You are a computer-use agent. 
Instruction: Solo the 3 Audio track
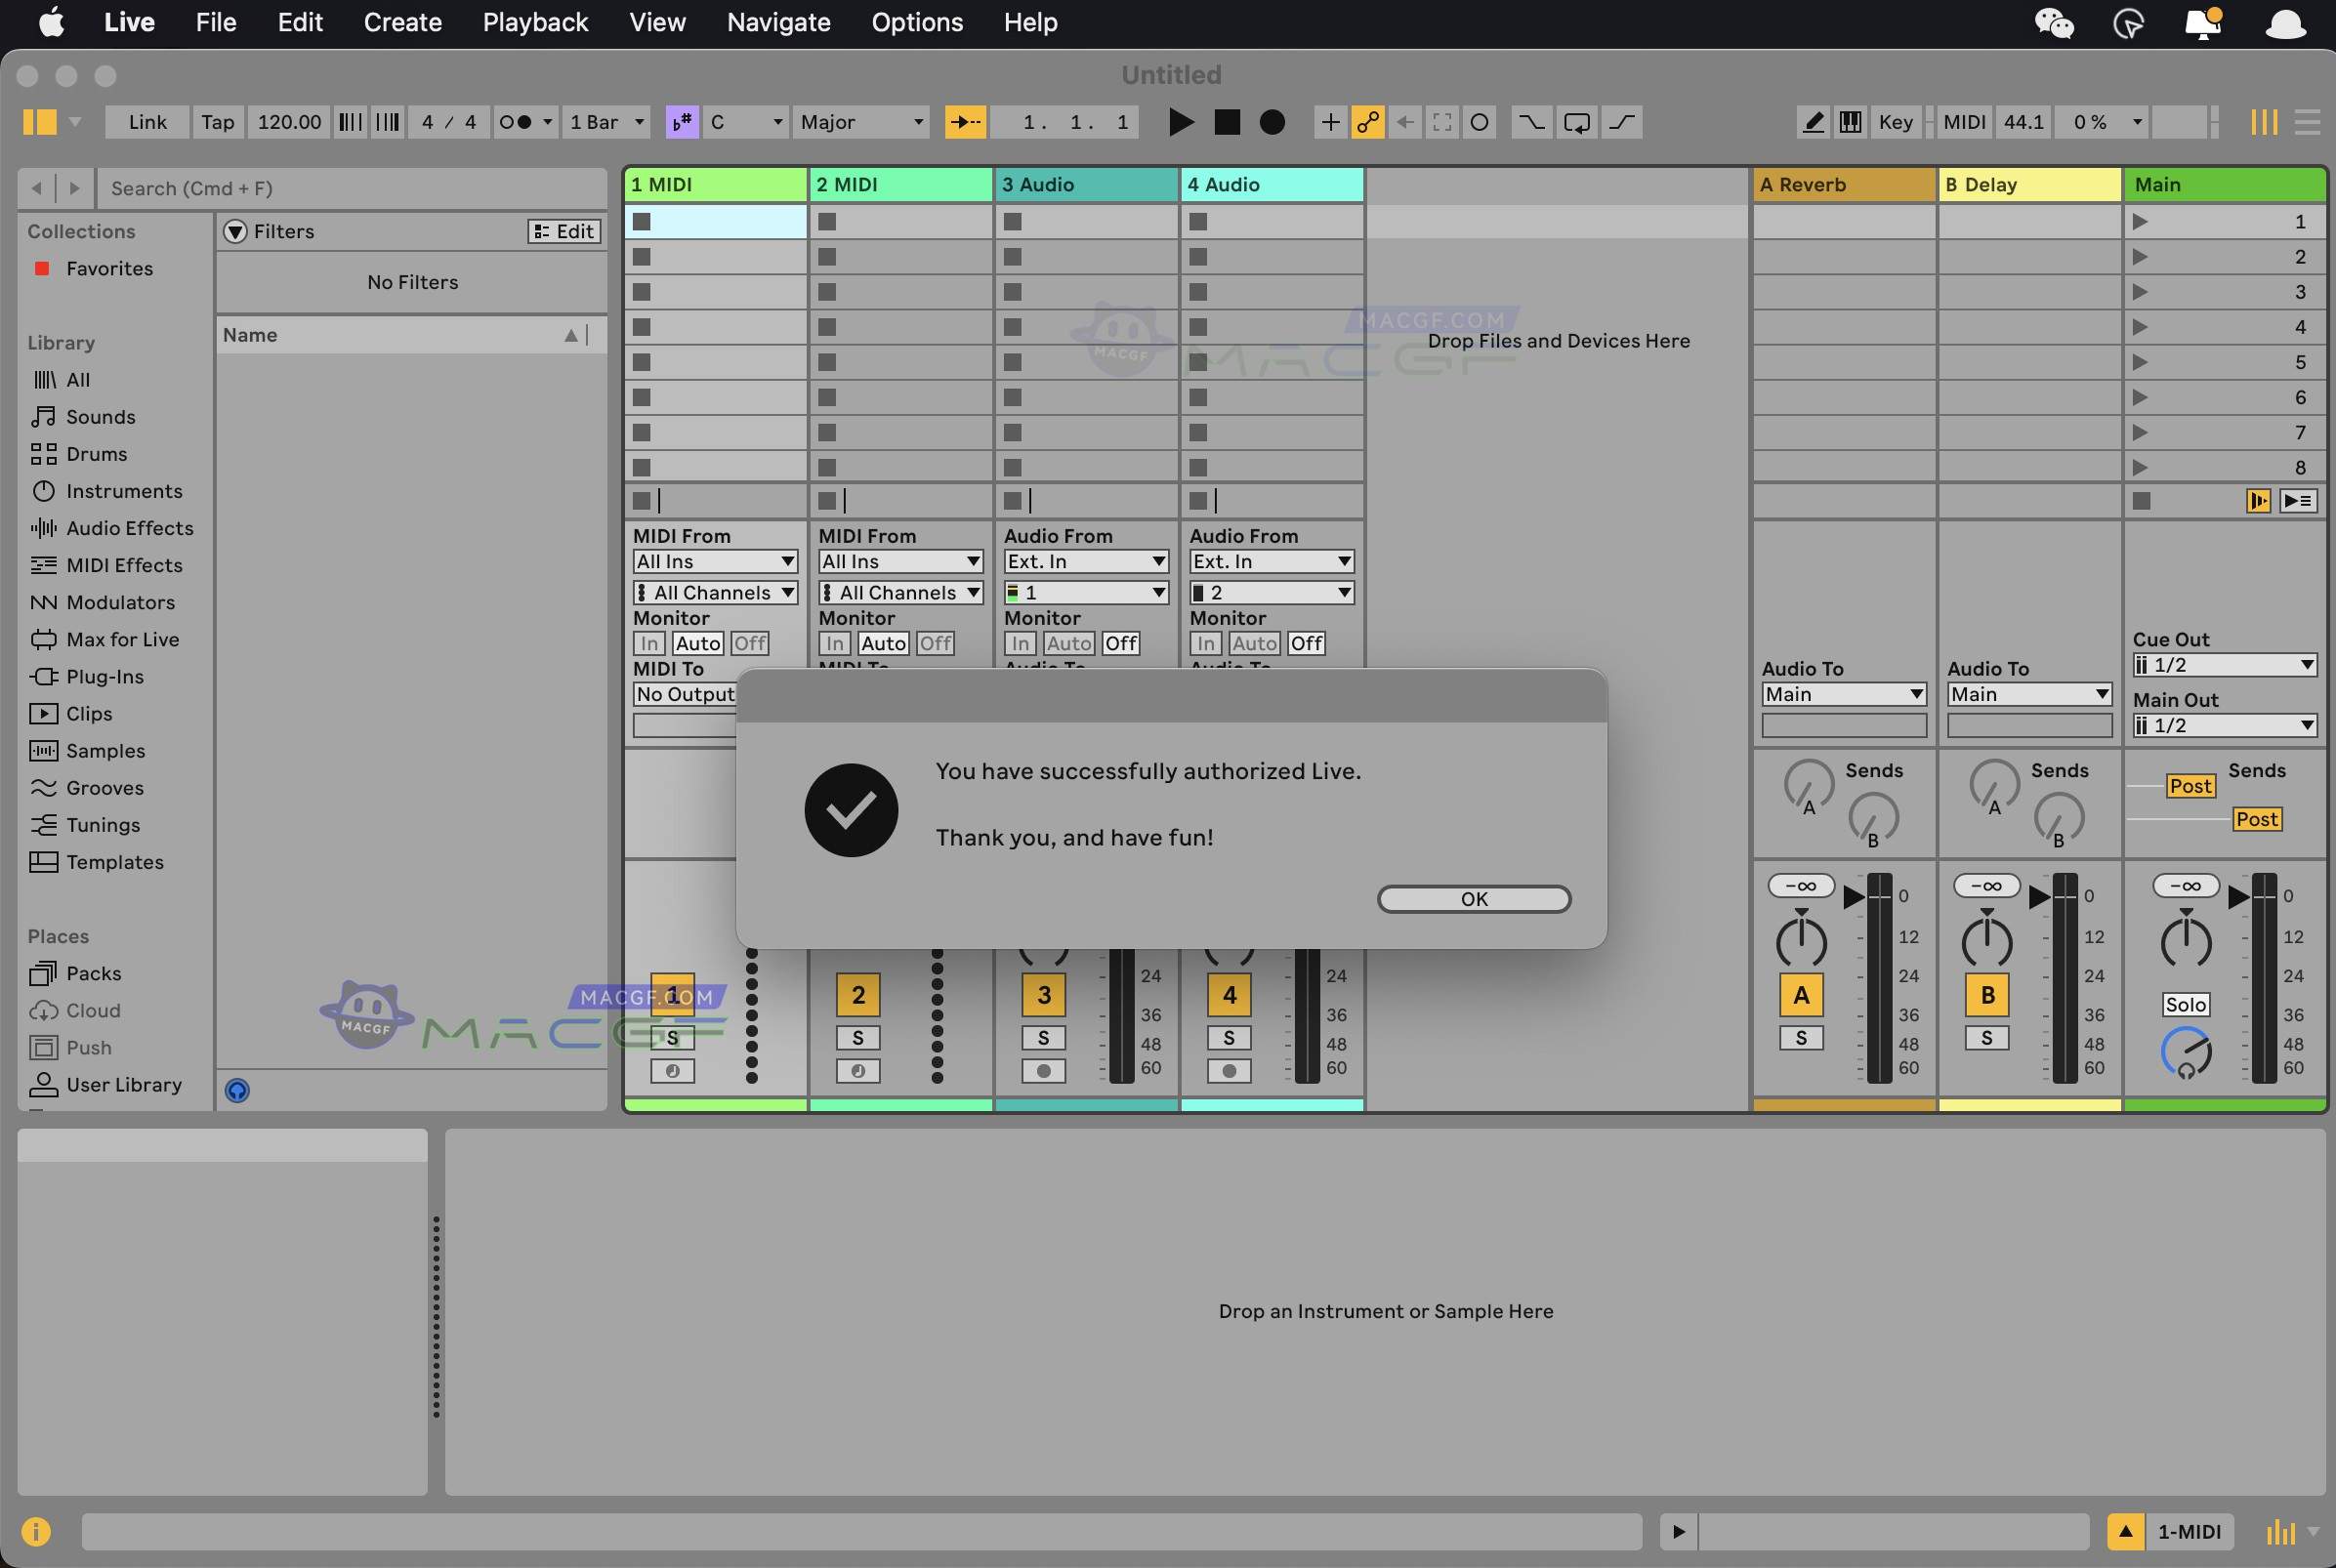coord(1043,1038)
